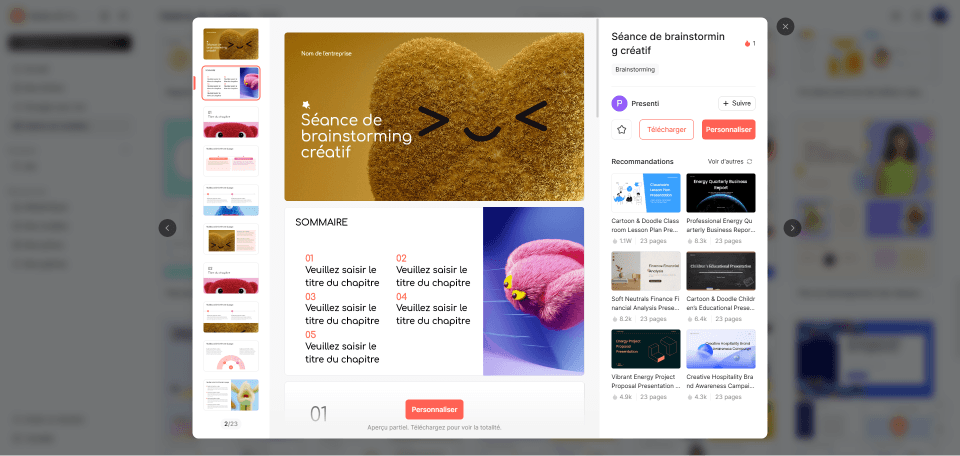Open the Brainstorming tag

pos(635,69)
